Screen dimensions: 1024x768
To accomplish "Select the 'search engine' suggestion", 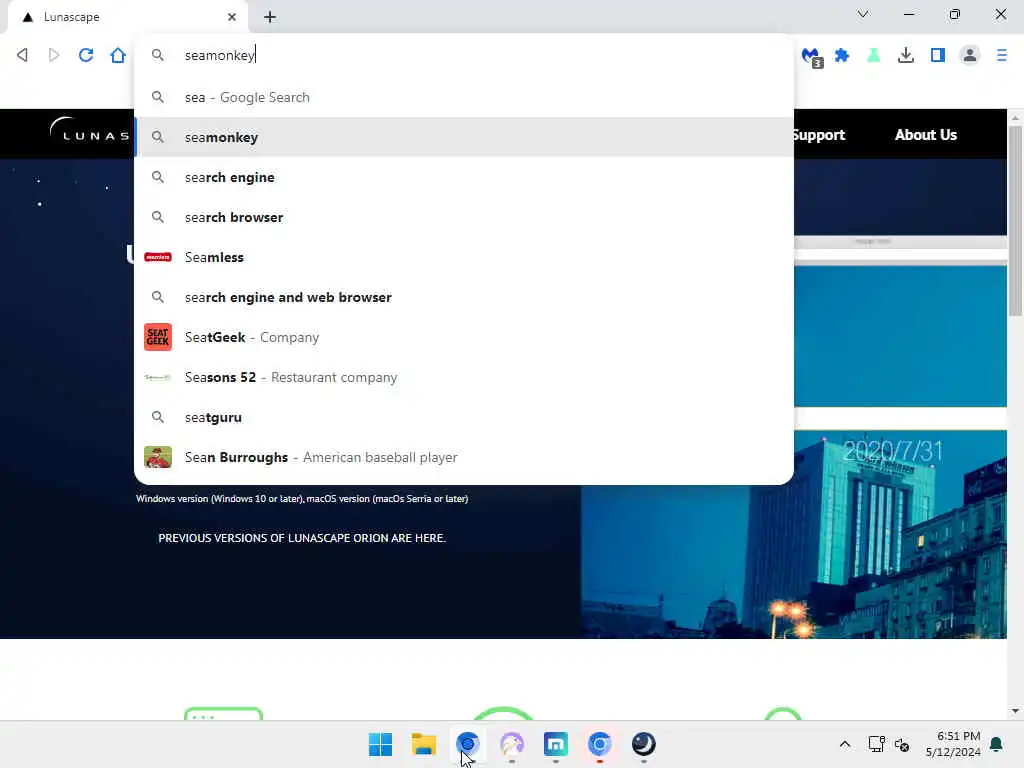I will tap(464, 177).
